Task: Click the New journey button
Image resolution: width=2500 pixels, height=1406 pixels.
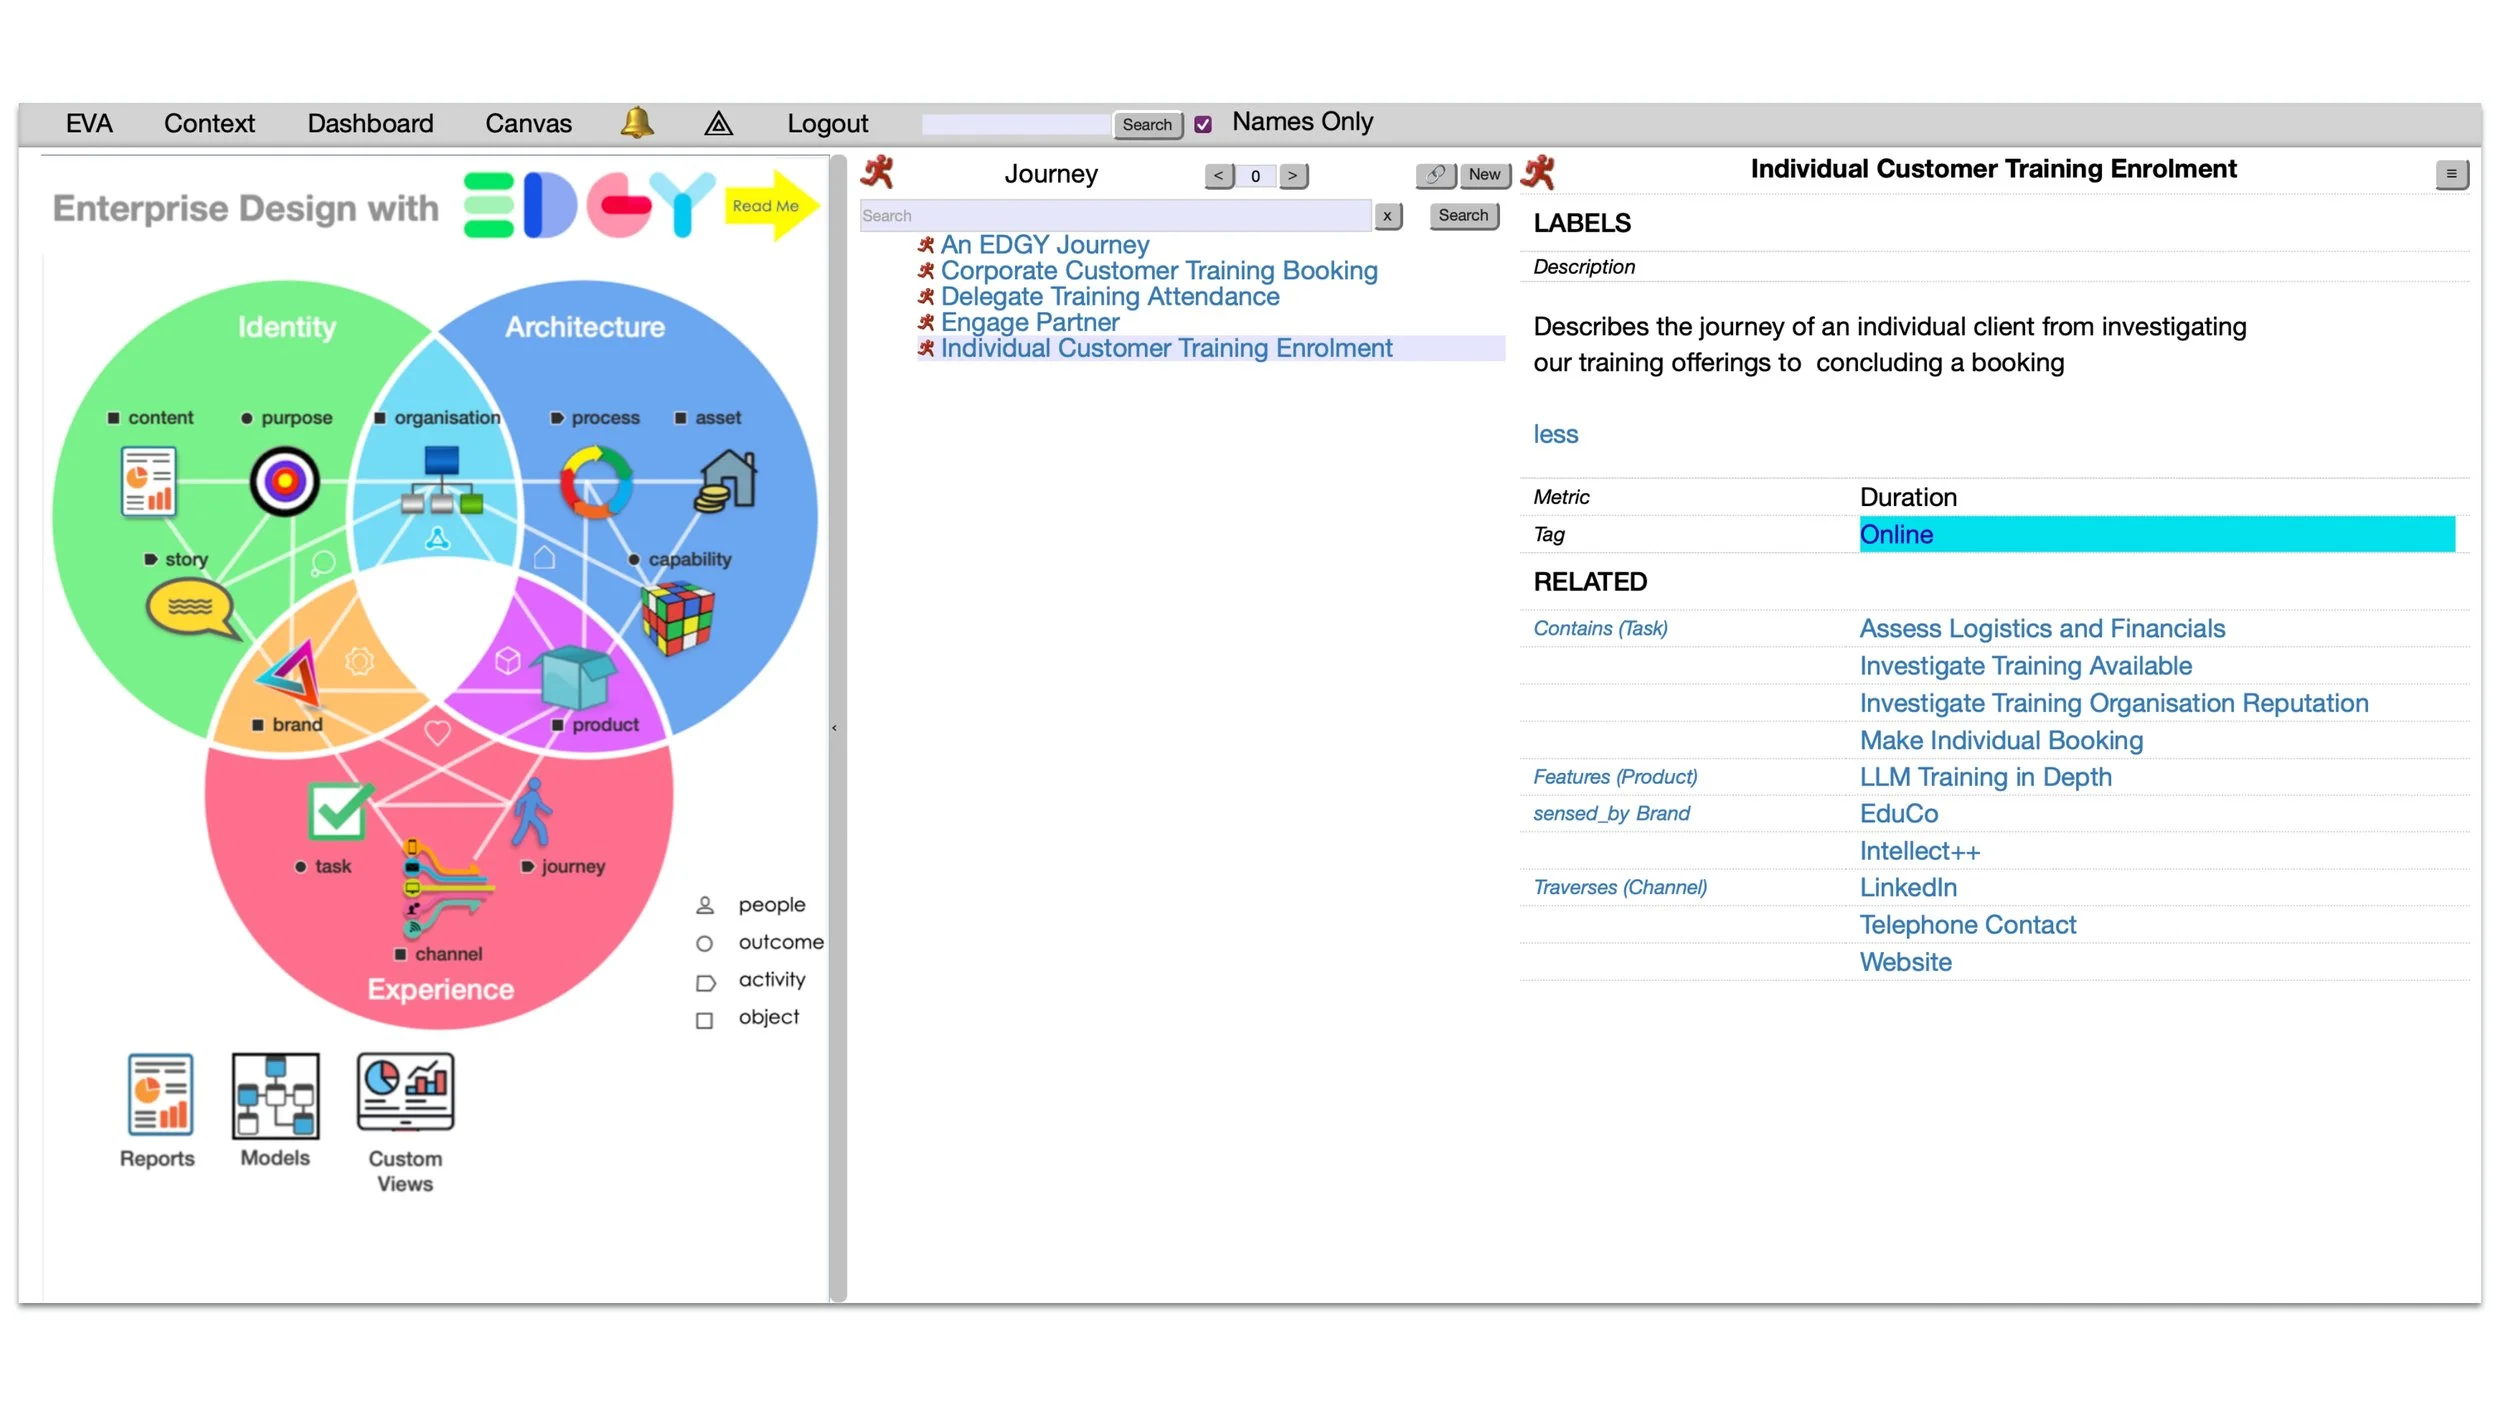Action: [1484, 175]
